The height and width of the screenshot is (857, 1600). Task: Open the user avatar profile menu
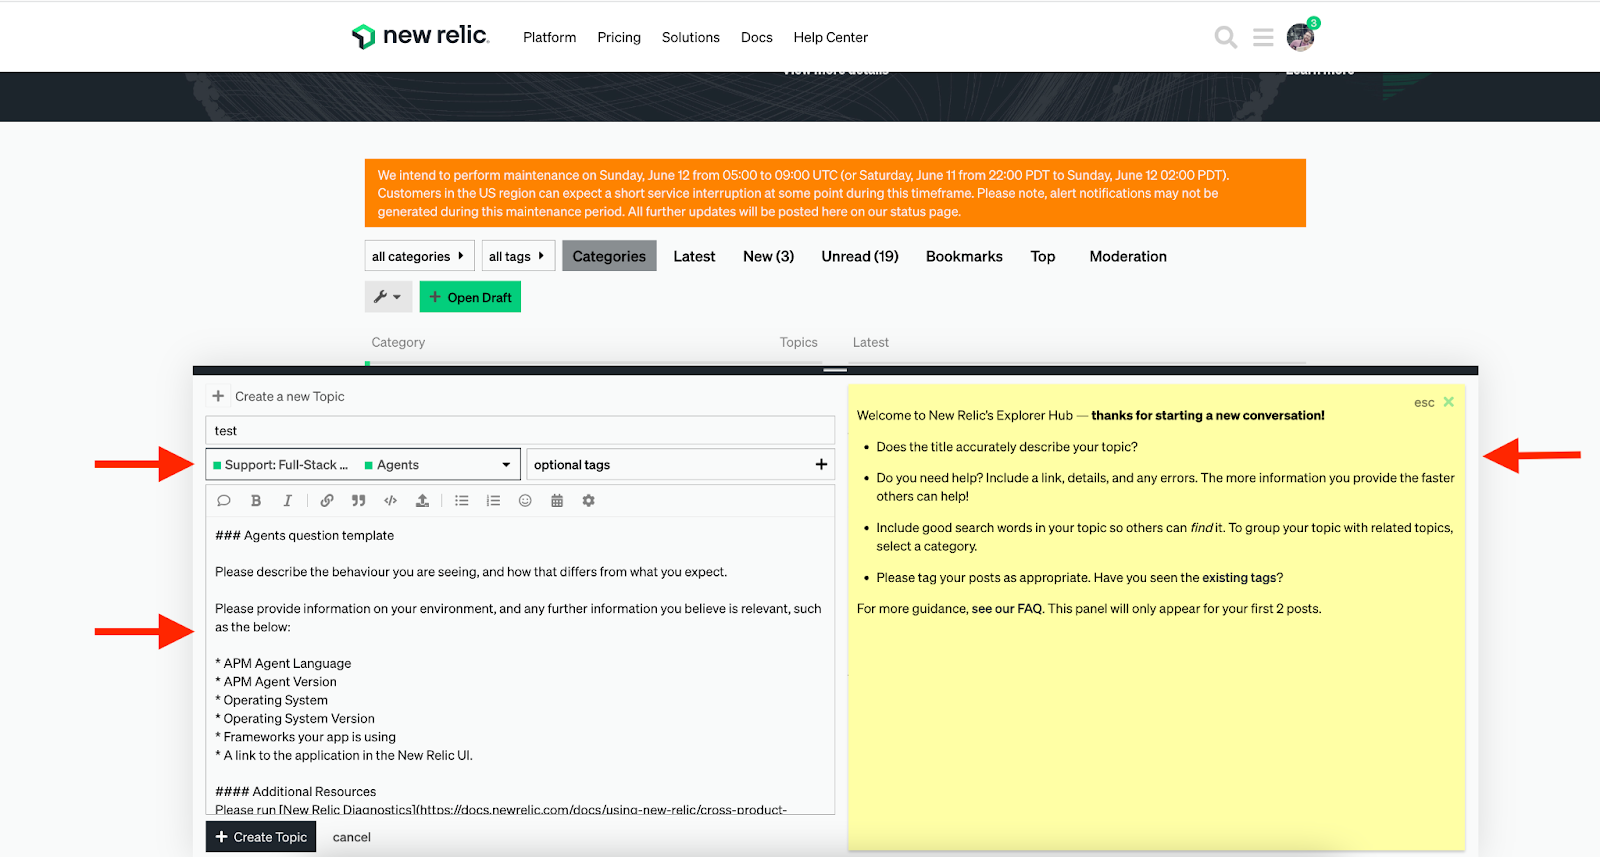click(x=1300, y=38)
